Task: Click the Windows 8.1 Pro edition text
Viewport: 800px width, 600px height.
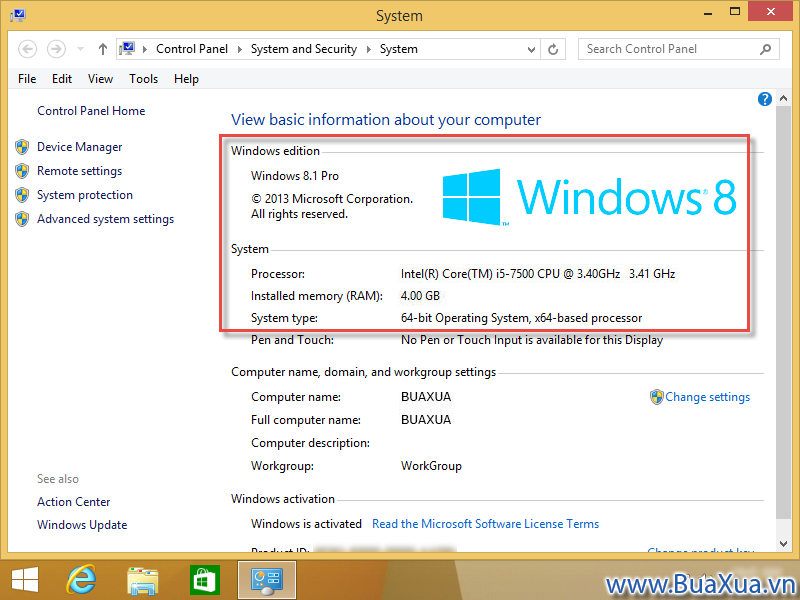Action: point(295,176)
